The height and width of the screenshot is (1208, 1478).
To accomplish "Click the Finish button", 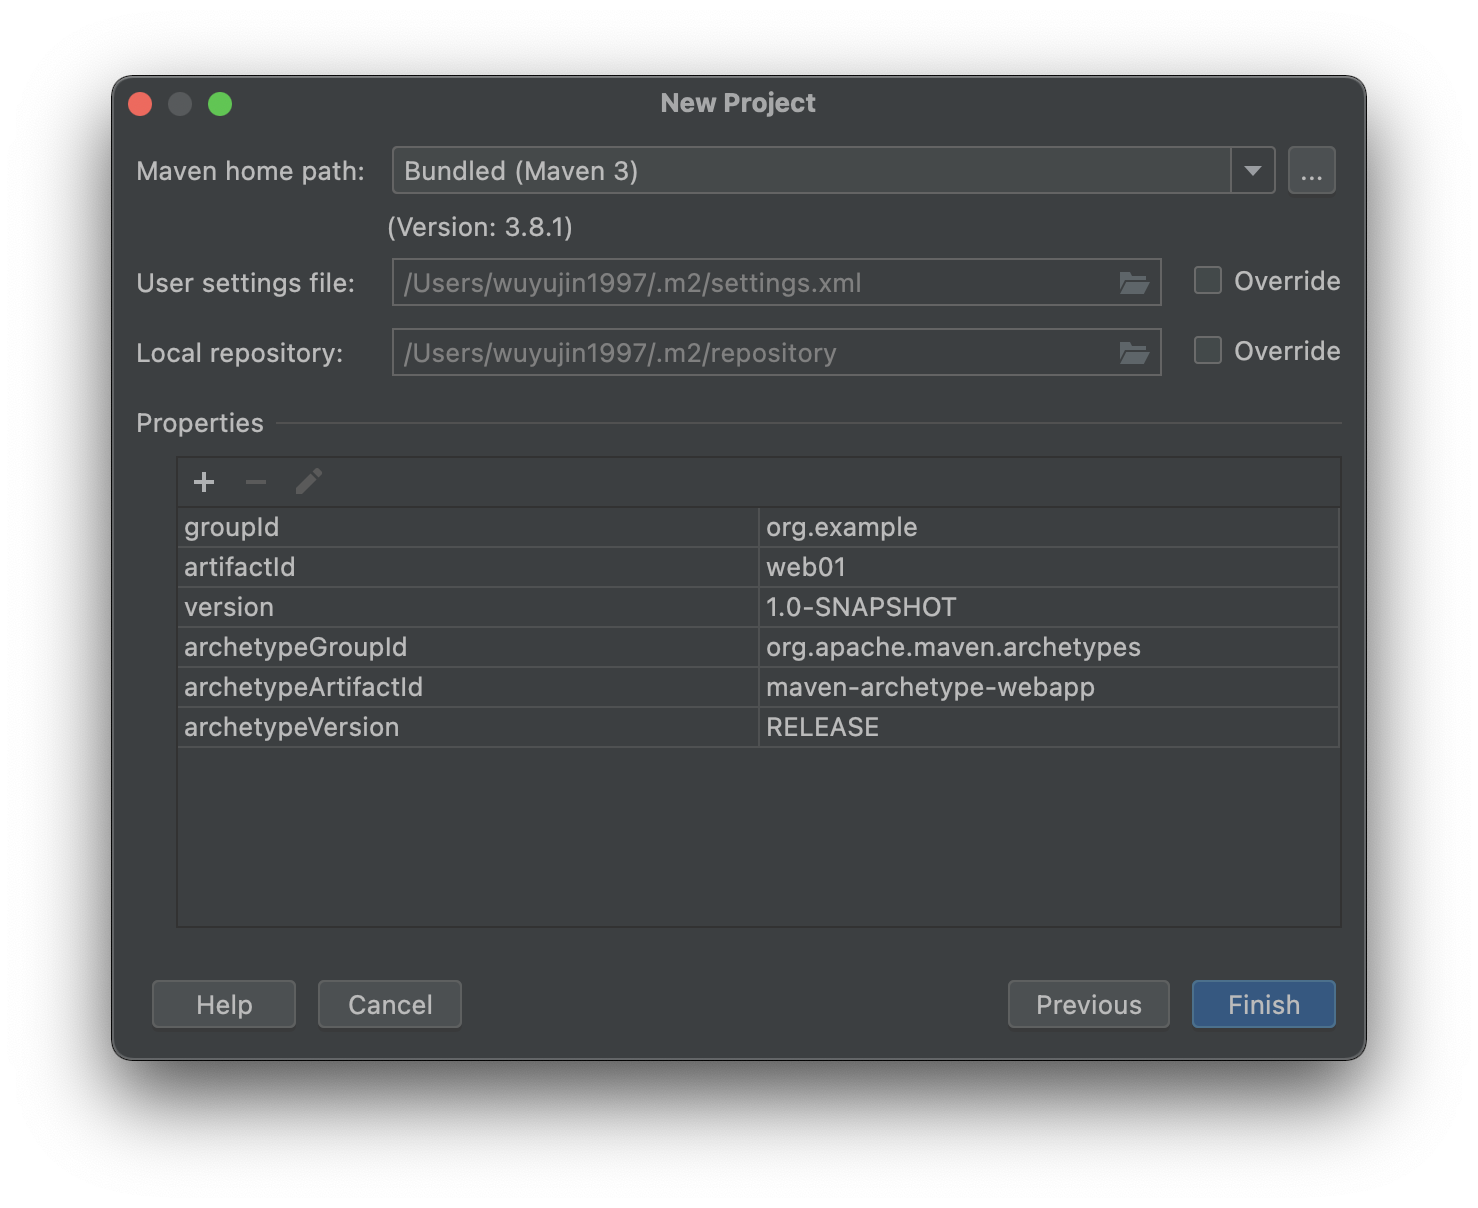I will pos(1264,1004).
